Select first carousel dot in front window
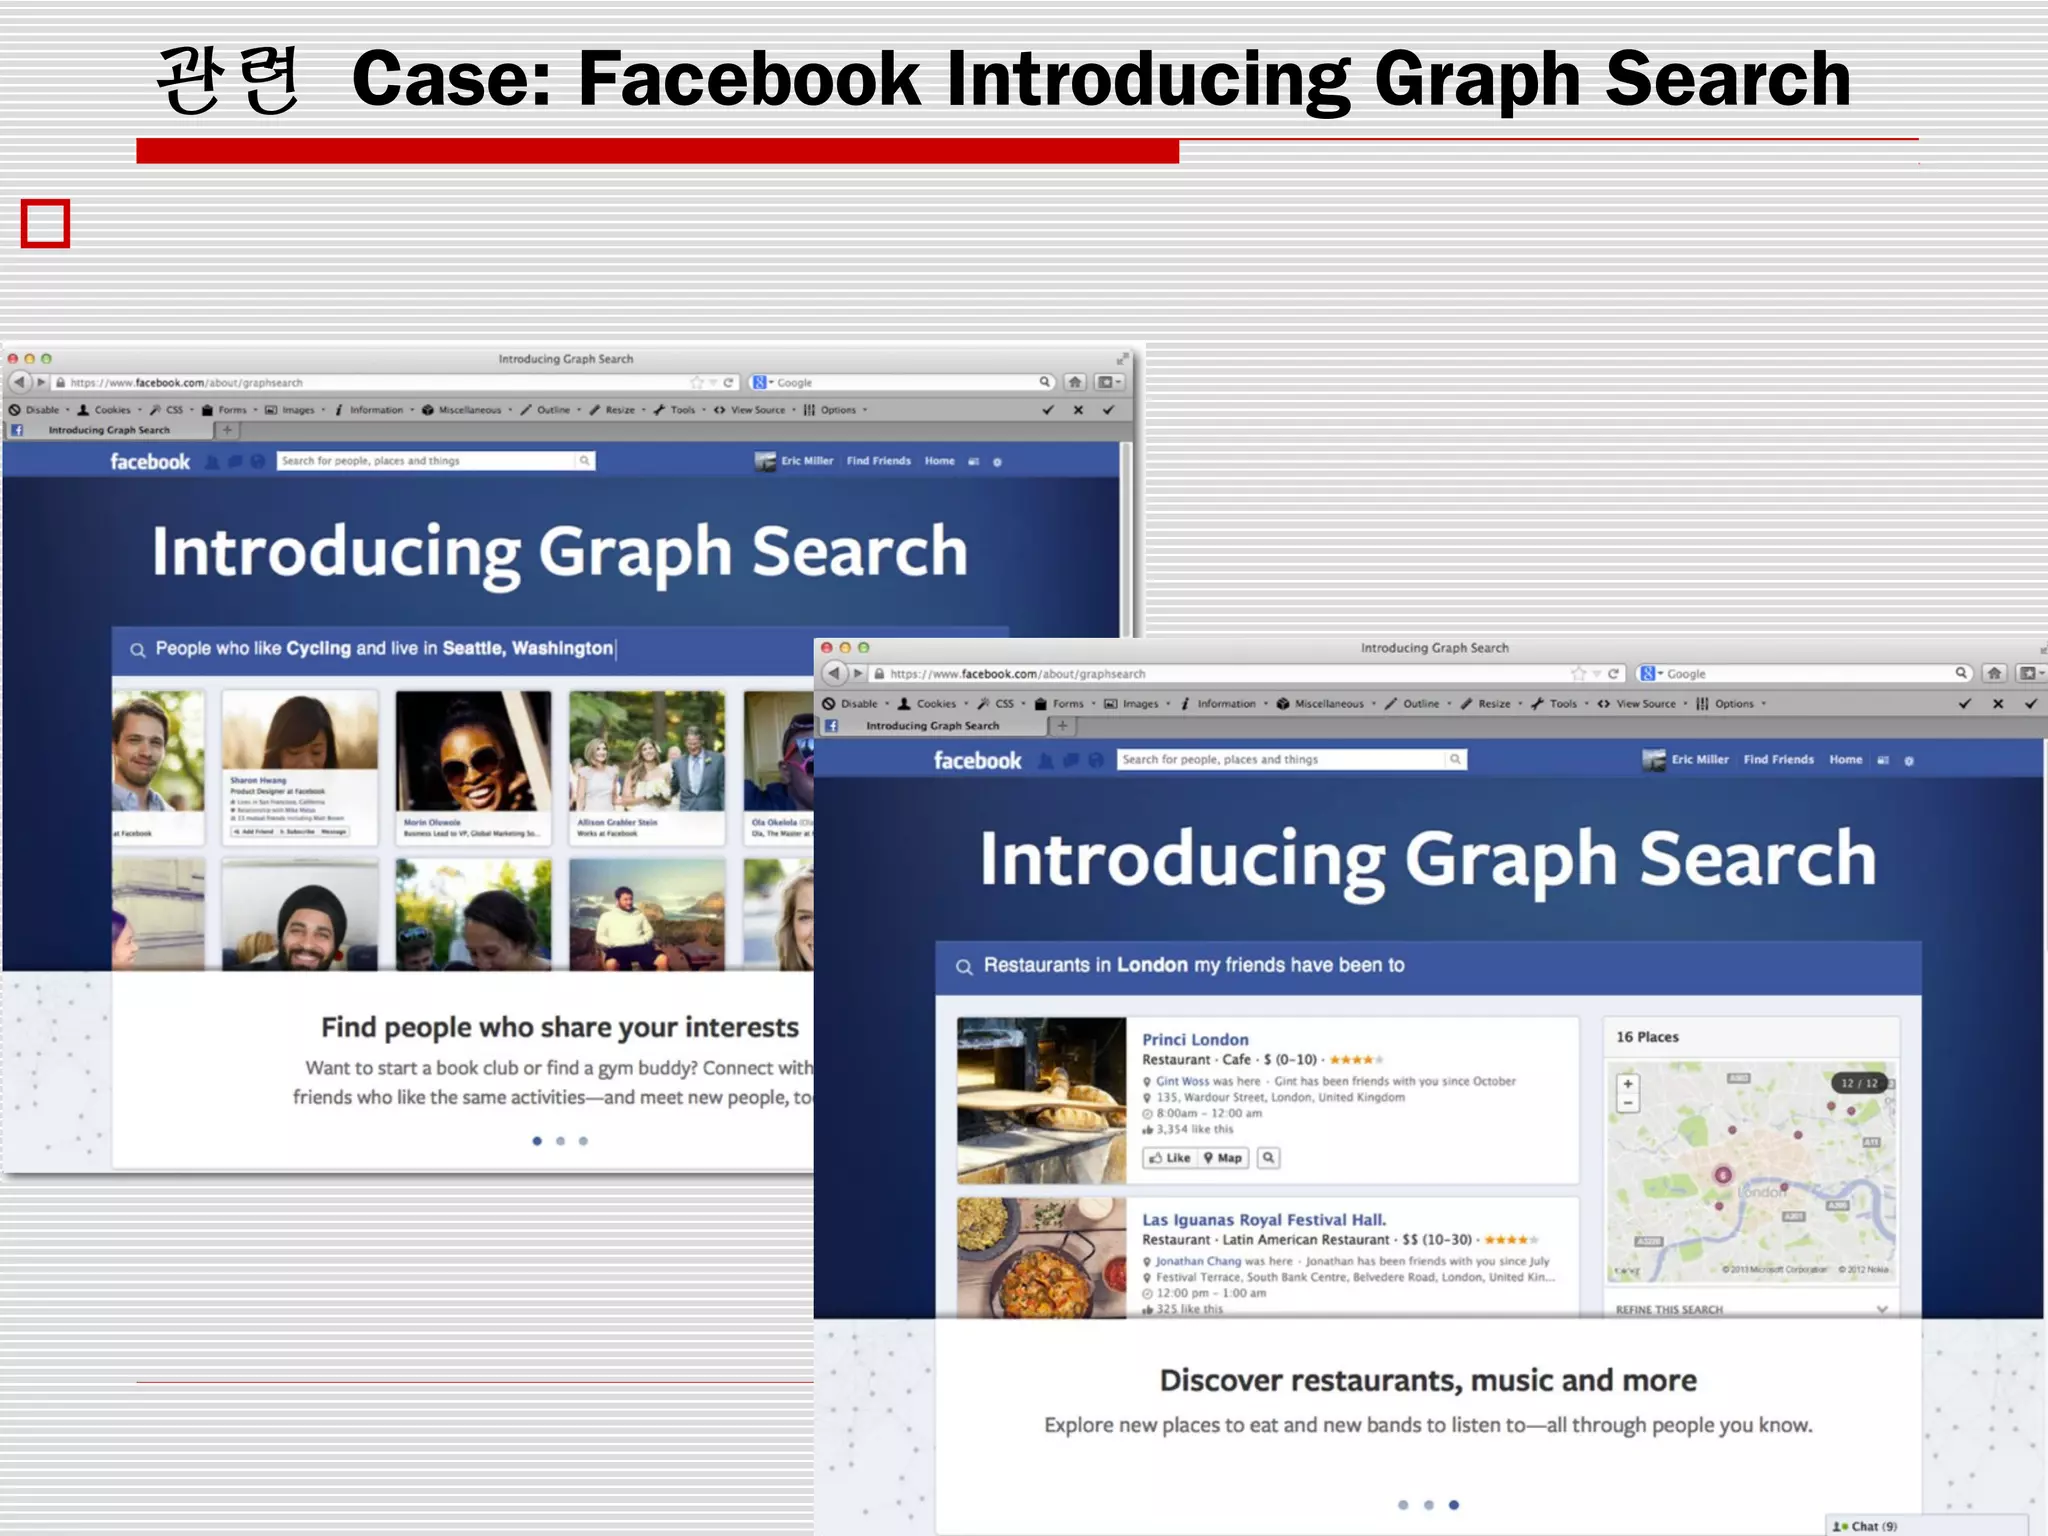This screenshot has height=1536, width=2048. click(1403, 1505)
